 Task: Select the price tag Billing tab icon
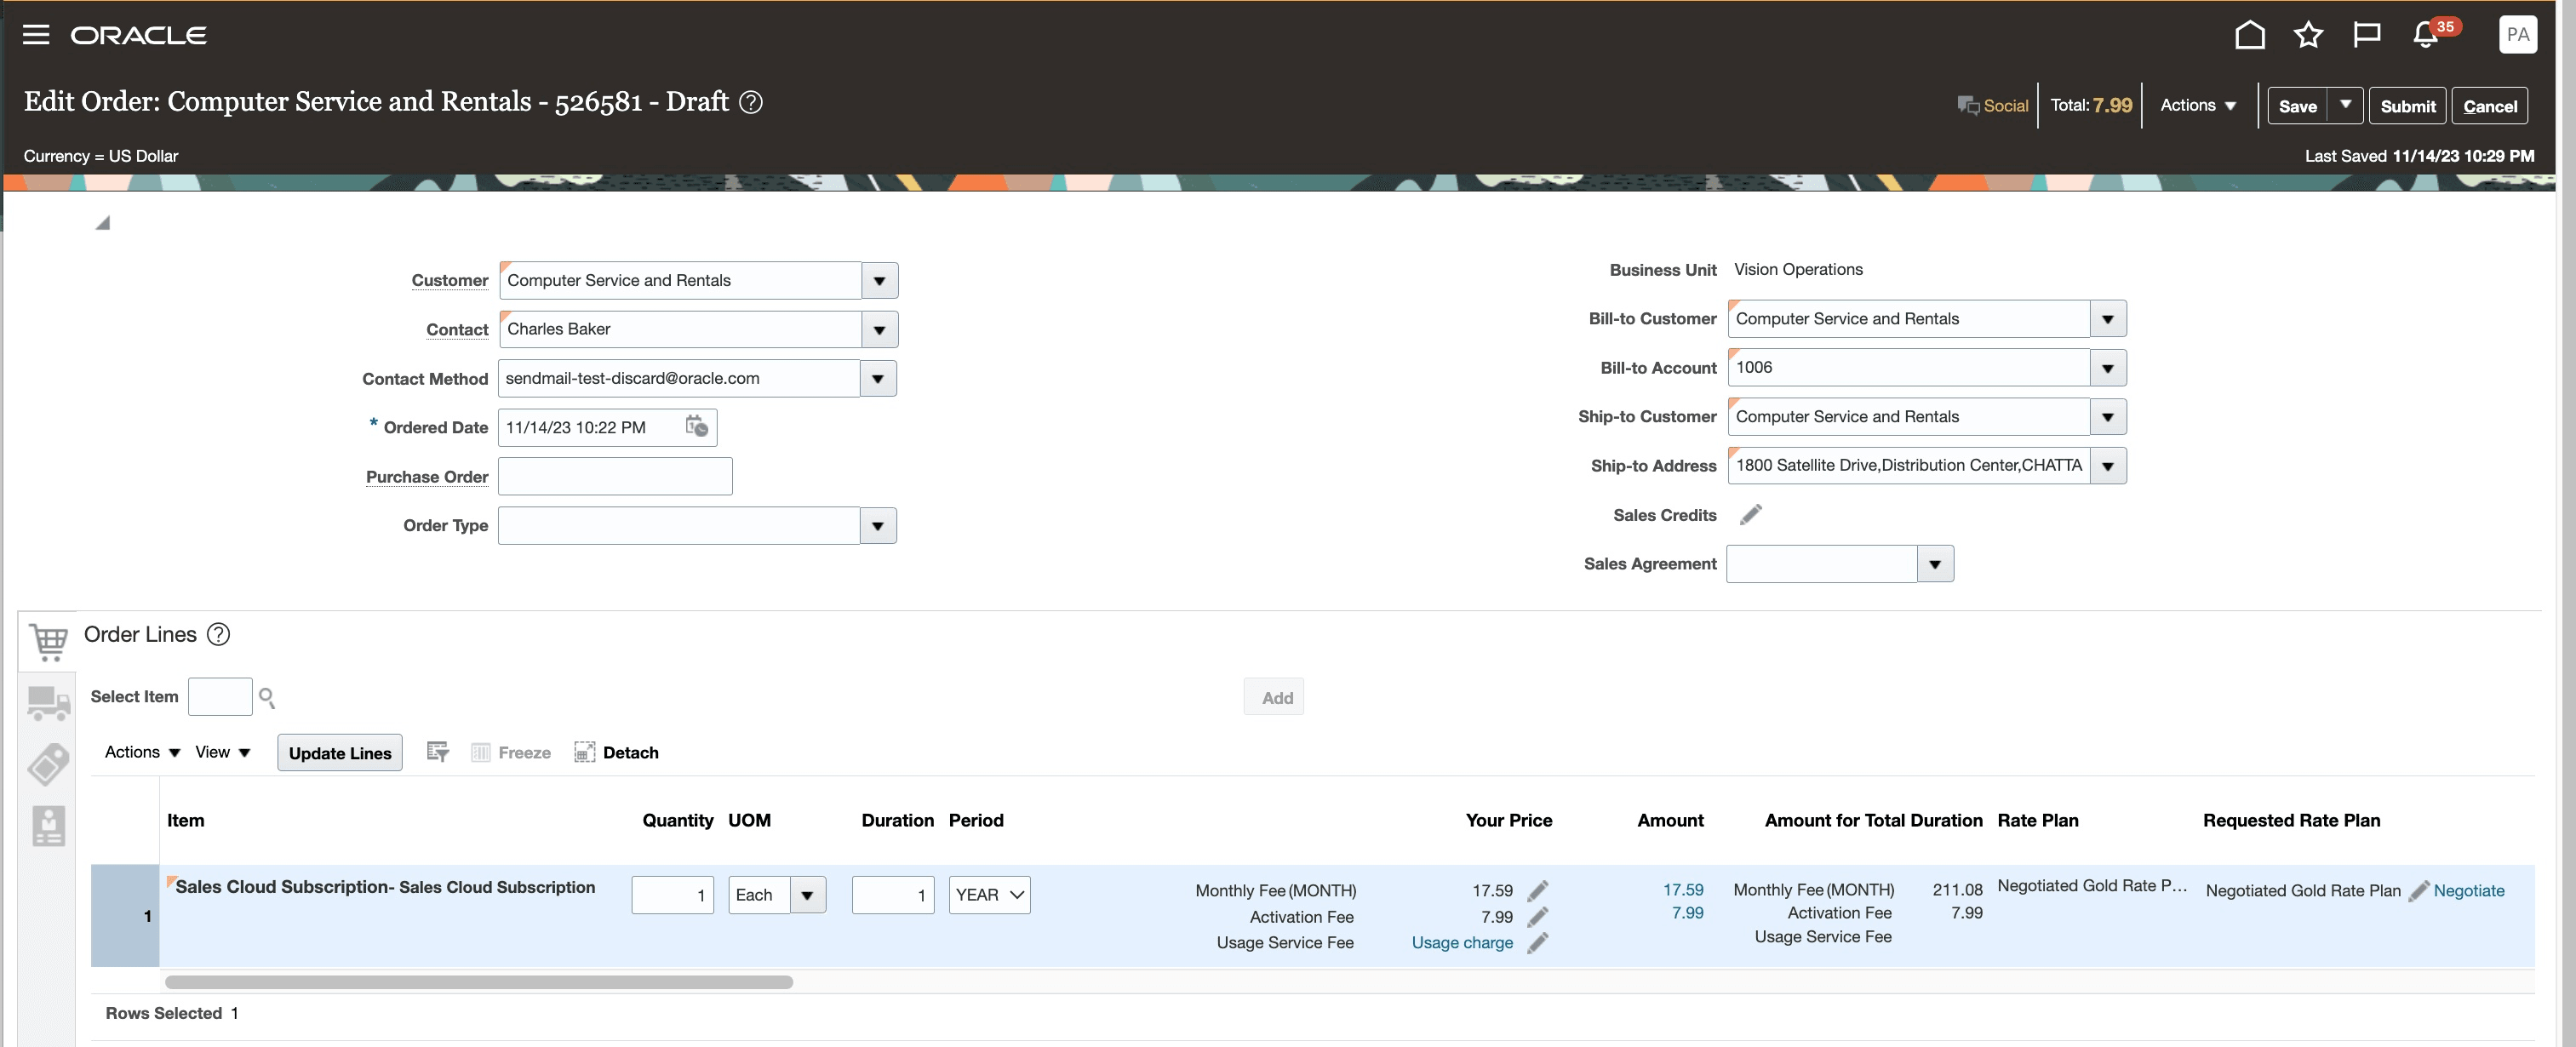pyautogui.click(x=48, y=765)
